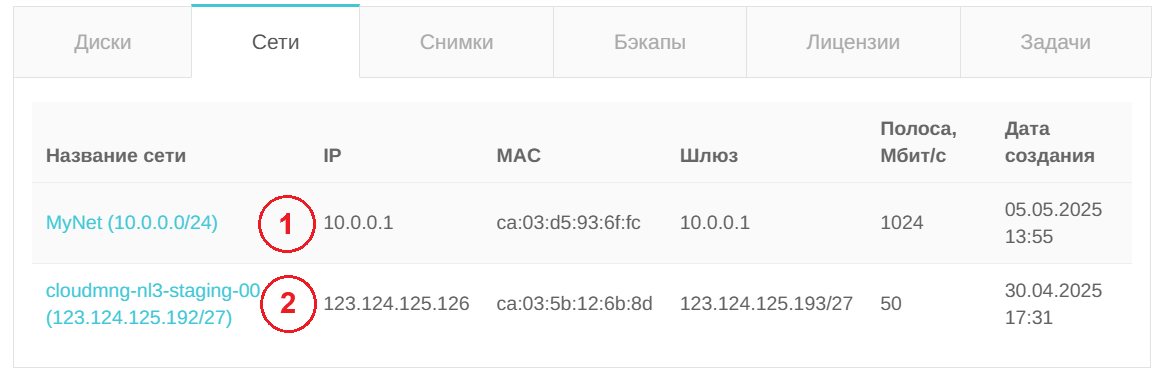Switch to the Задачи tab

point(1055,42)
